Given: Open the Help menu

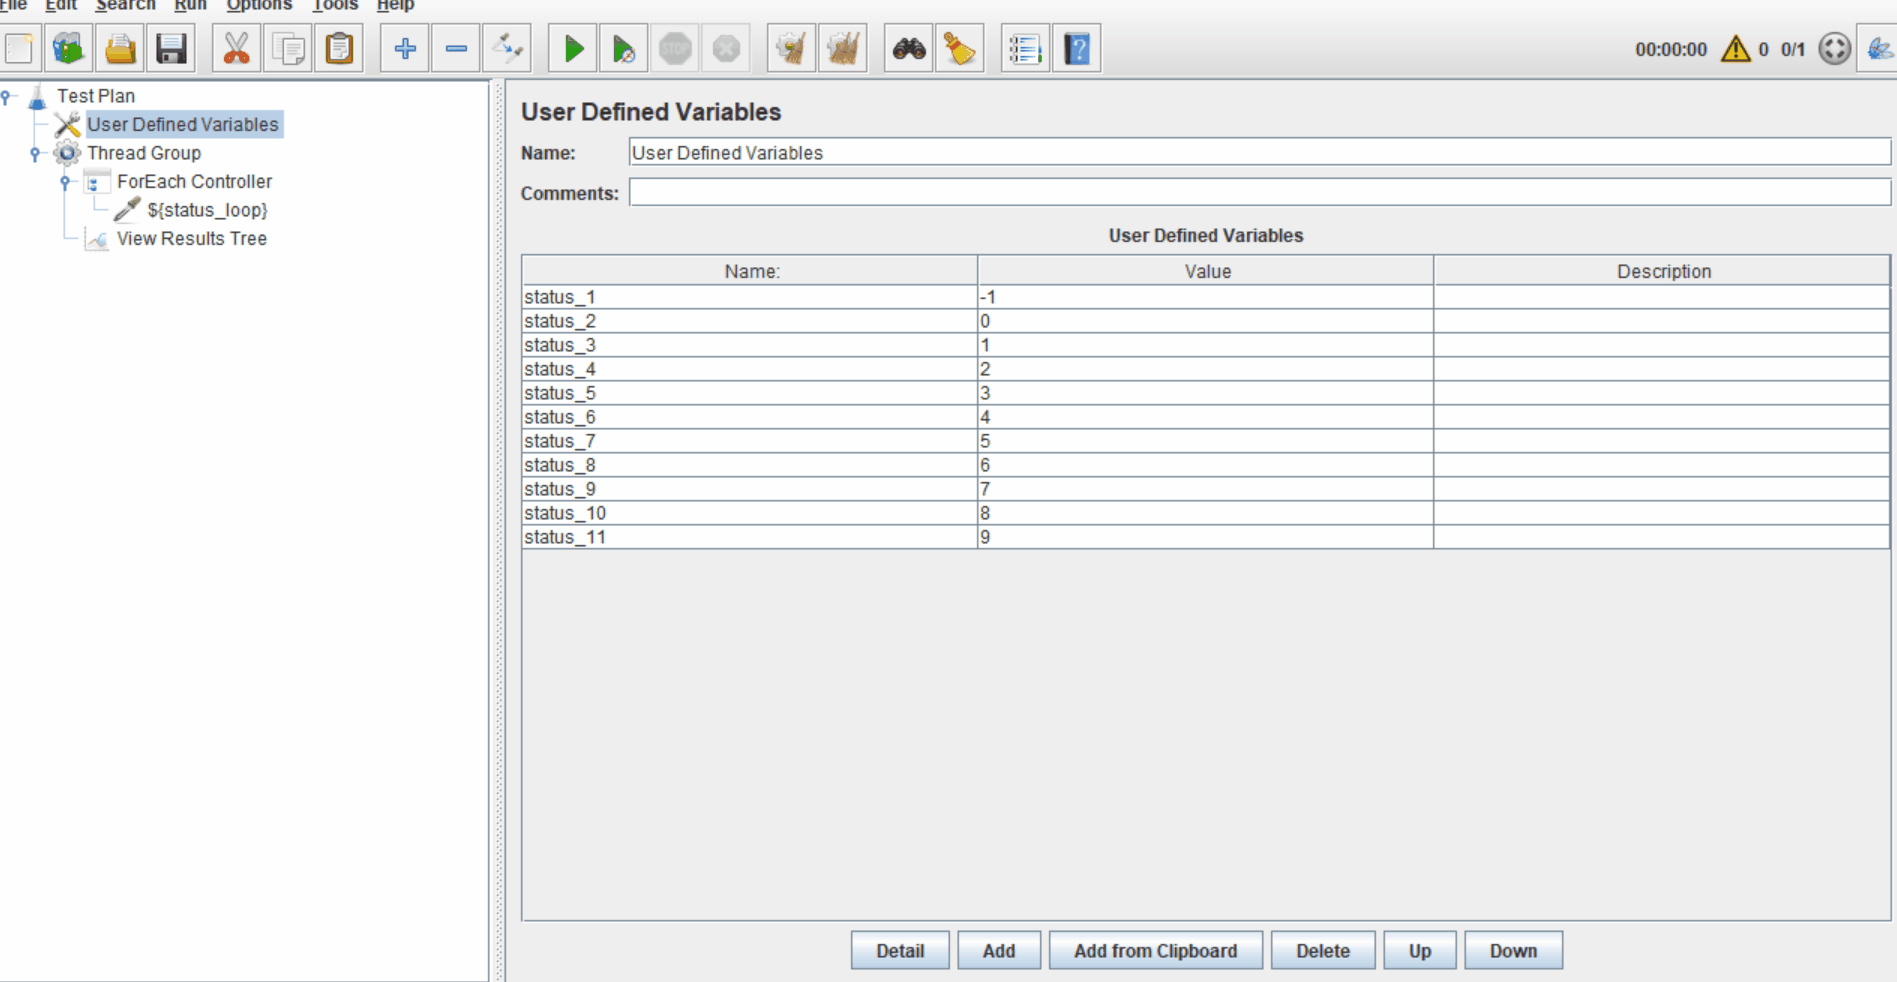Looking at the screenshot, I should click(x=396, y=5).
